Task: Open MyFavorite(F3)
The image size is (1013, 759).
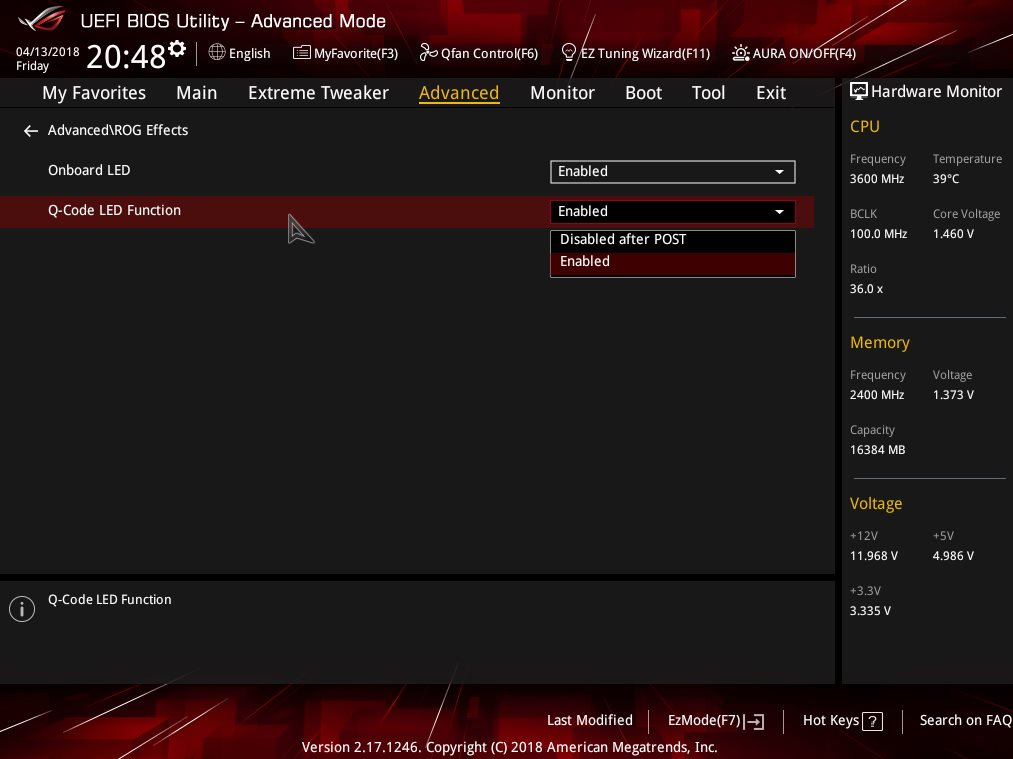Action: (x=356, y=54)
